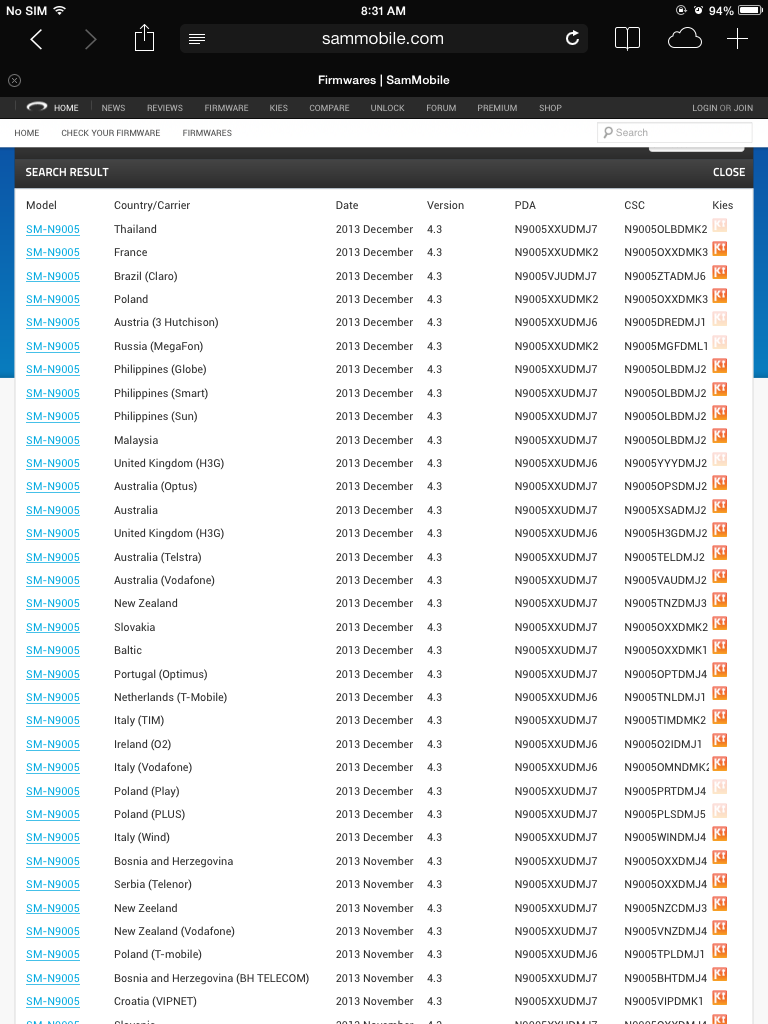
Task: Click Kies icon in the France row
Action: [720, 249]
